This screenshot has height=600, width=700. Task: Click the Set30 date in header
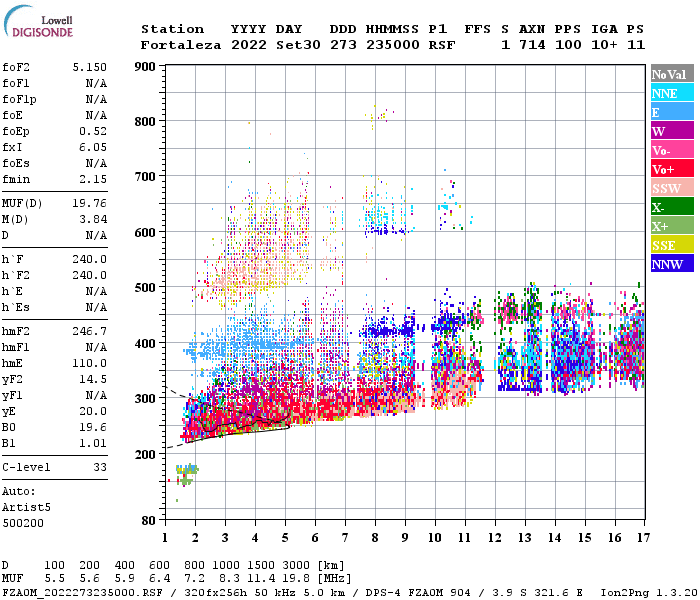pyautogui.click(x=298, y=45)
